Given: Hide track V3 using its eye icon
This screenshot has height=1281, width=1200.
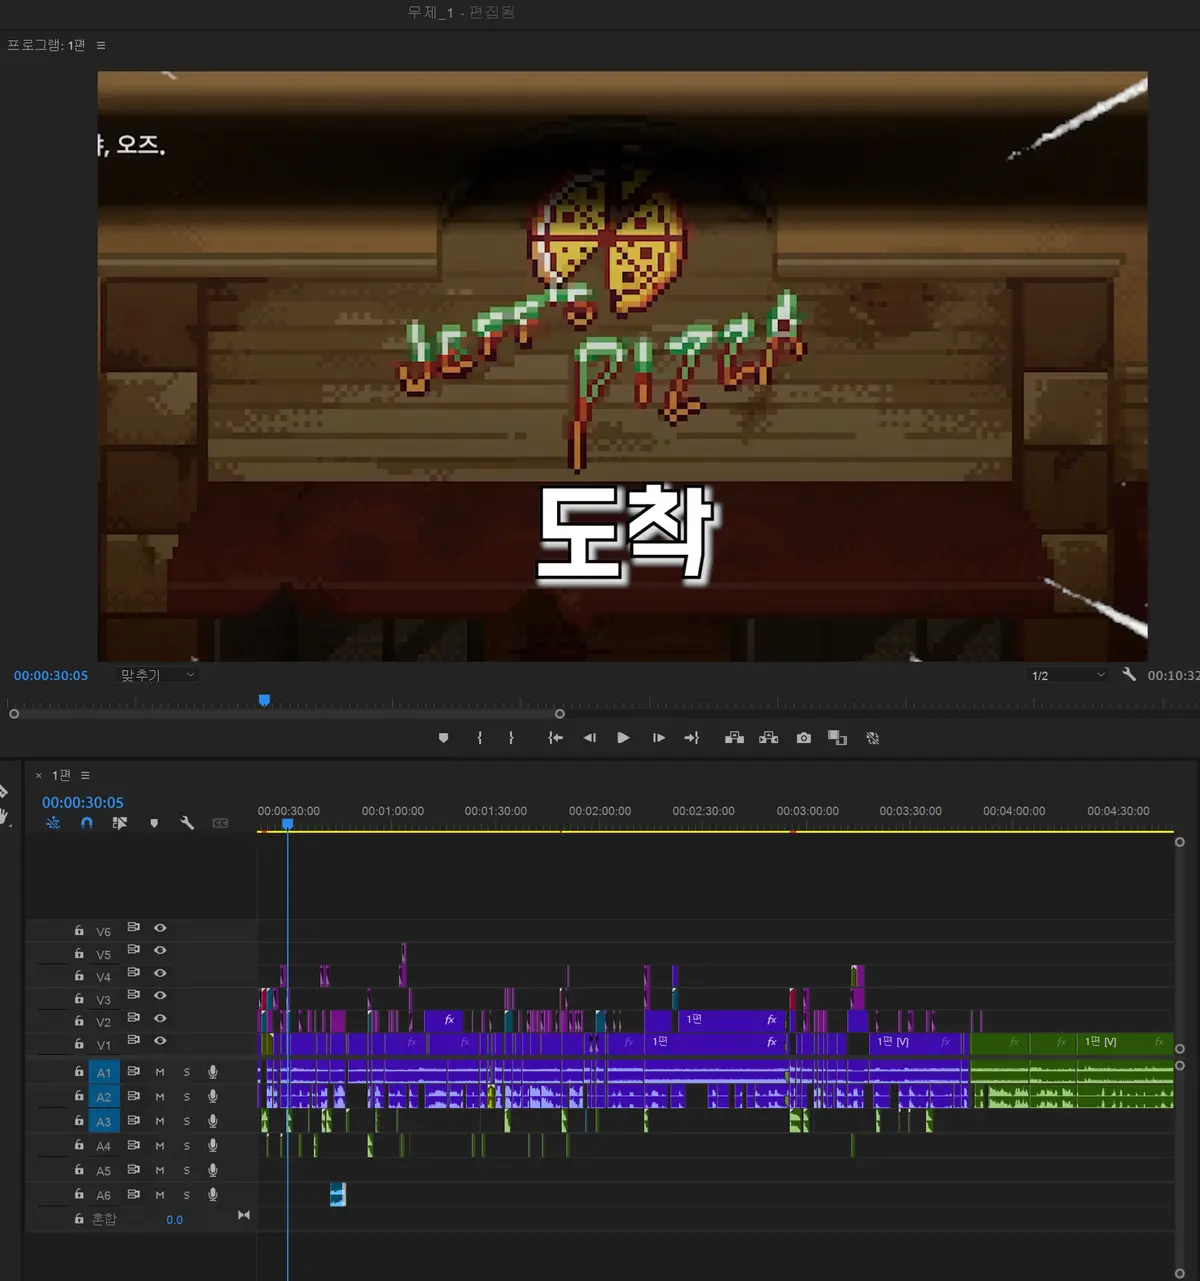Looking at the screenshot, I should (160, 996).
